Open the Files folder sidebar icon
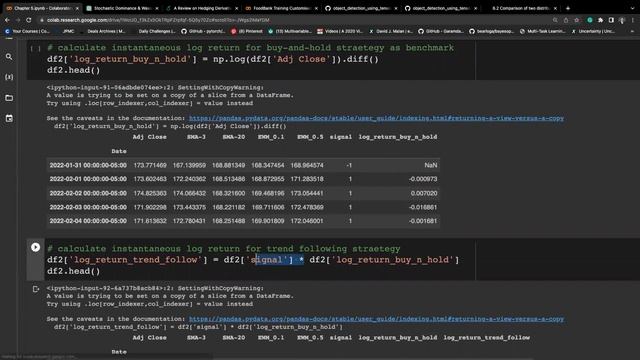The width and height of the screenshot is (640, 360). point(9,98)
